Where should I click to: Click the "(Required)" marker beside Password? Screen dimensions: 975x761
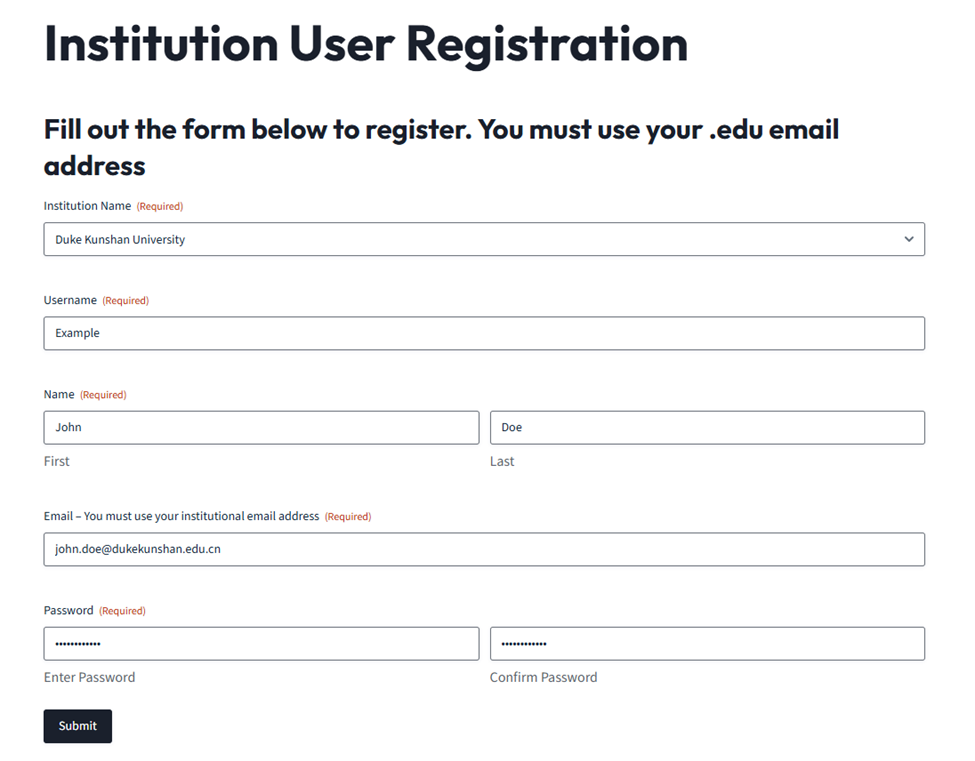point(122,611)
